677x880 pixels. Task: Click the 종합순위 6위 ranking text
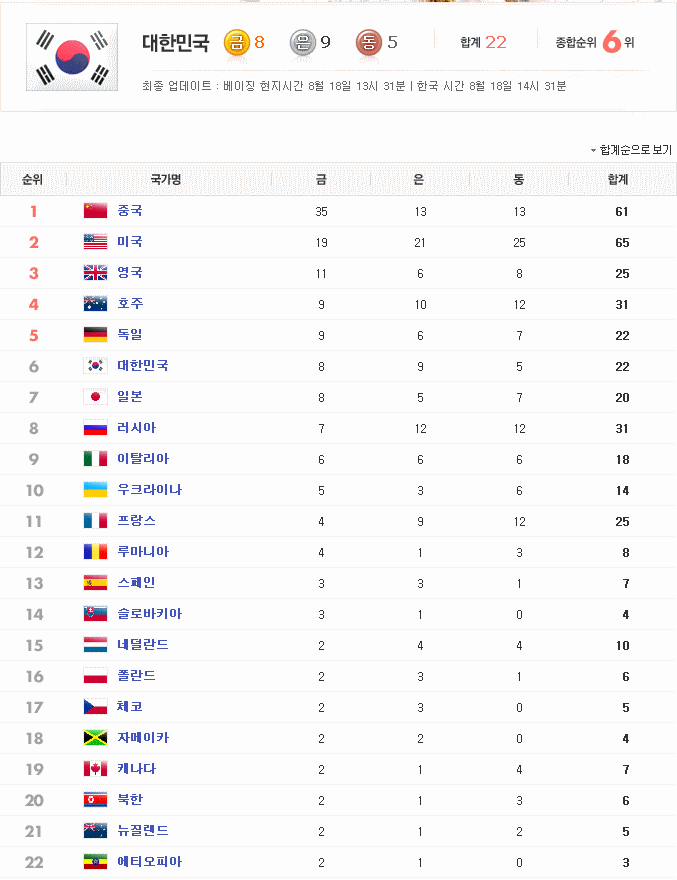click(x=595, y=42)
